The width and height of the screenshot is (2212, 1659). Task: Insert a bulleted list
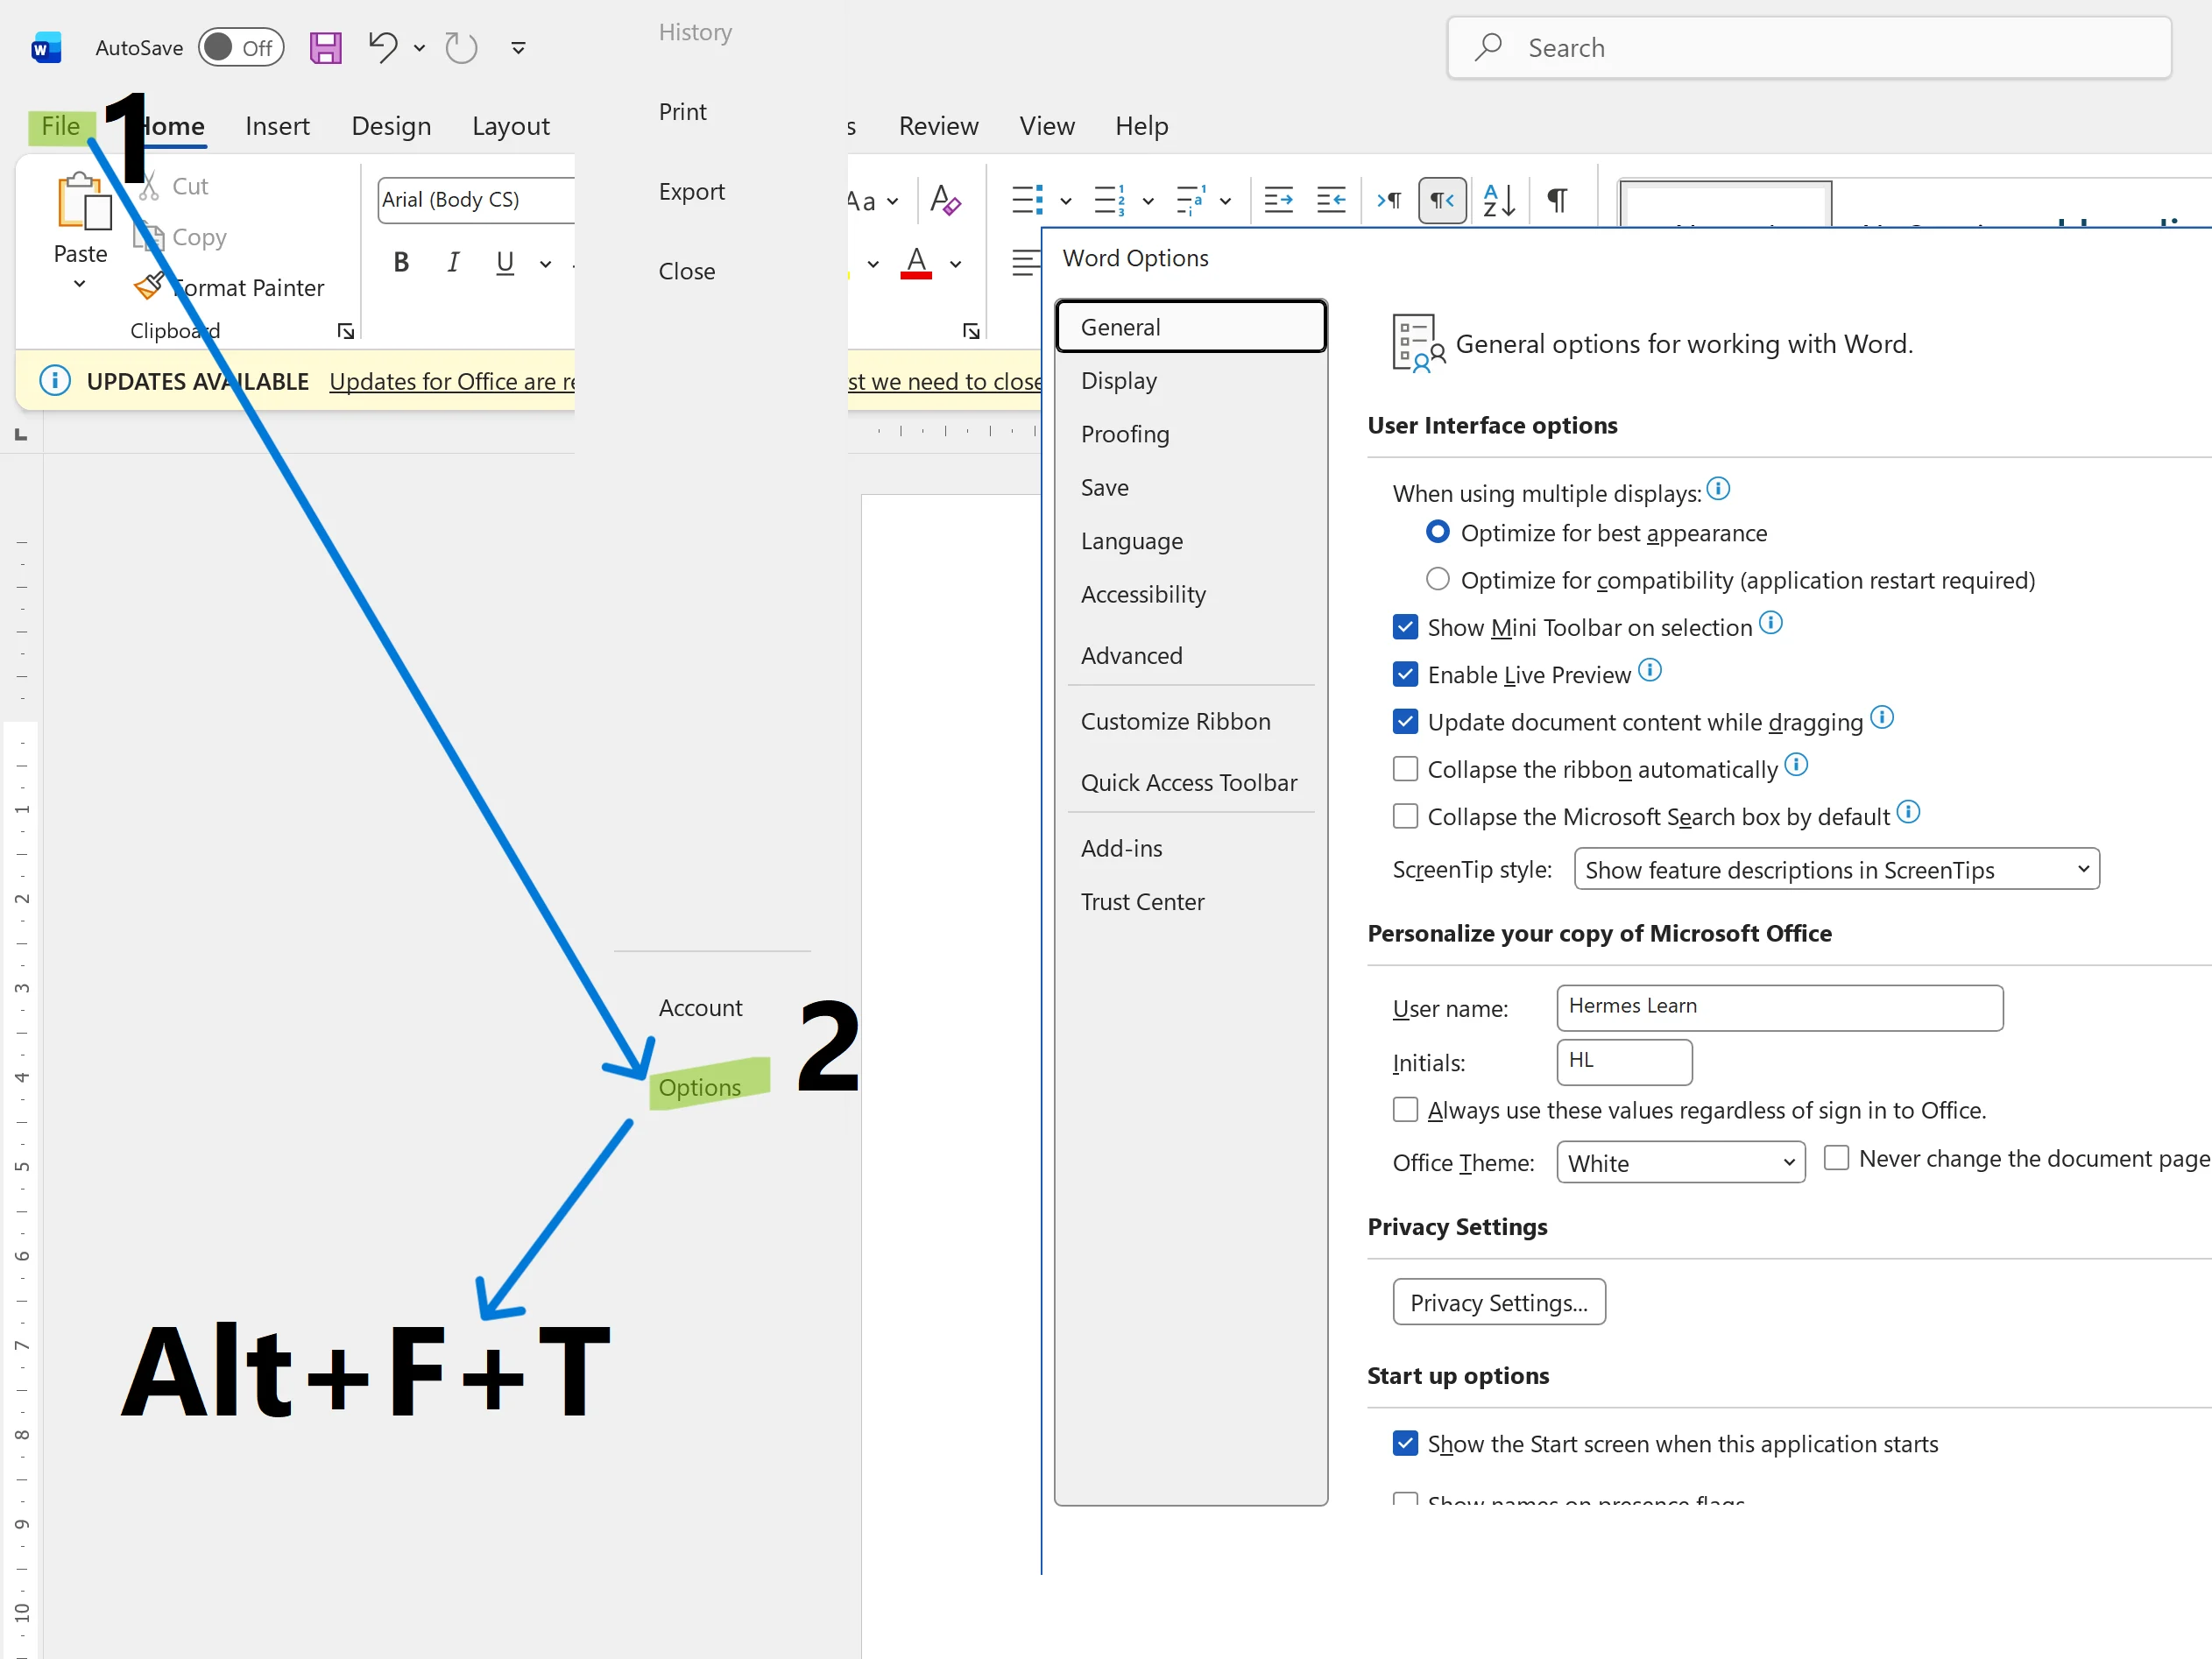coord(1027,200)
